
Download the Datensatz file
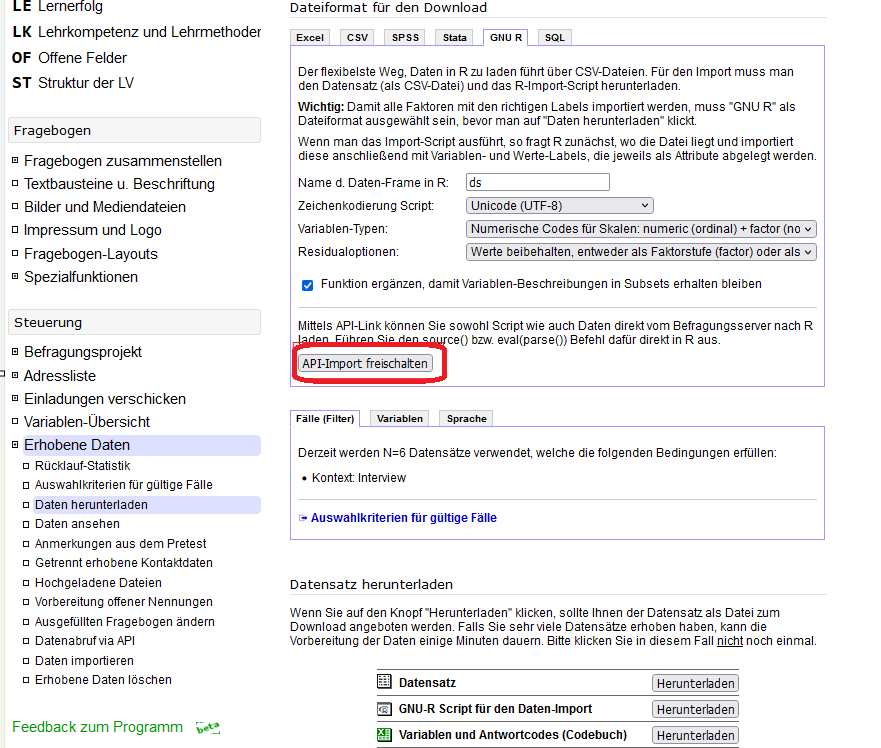[x=696, y=683]
